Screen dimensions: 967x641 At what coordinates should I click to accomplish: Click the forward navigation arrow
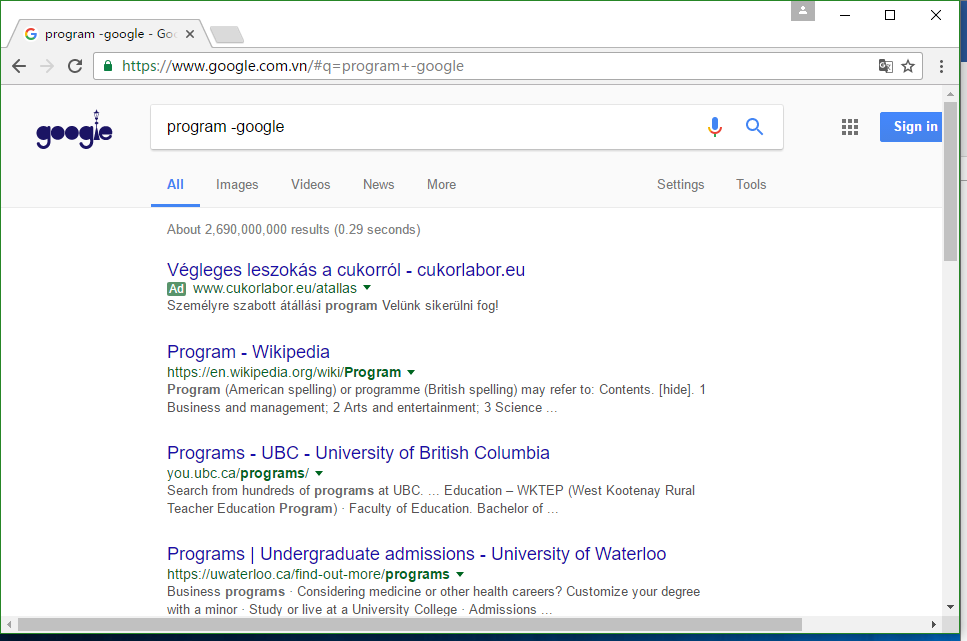tap(47, 66)
